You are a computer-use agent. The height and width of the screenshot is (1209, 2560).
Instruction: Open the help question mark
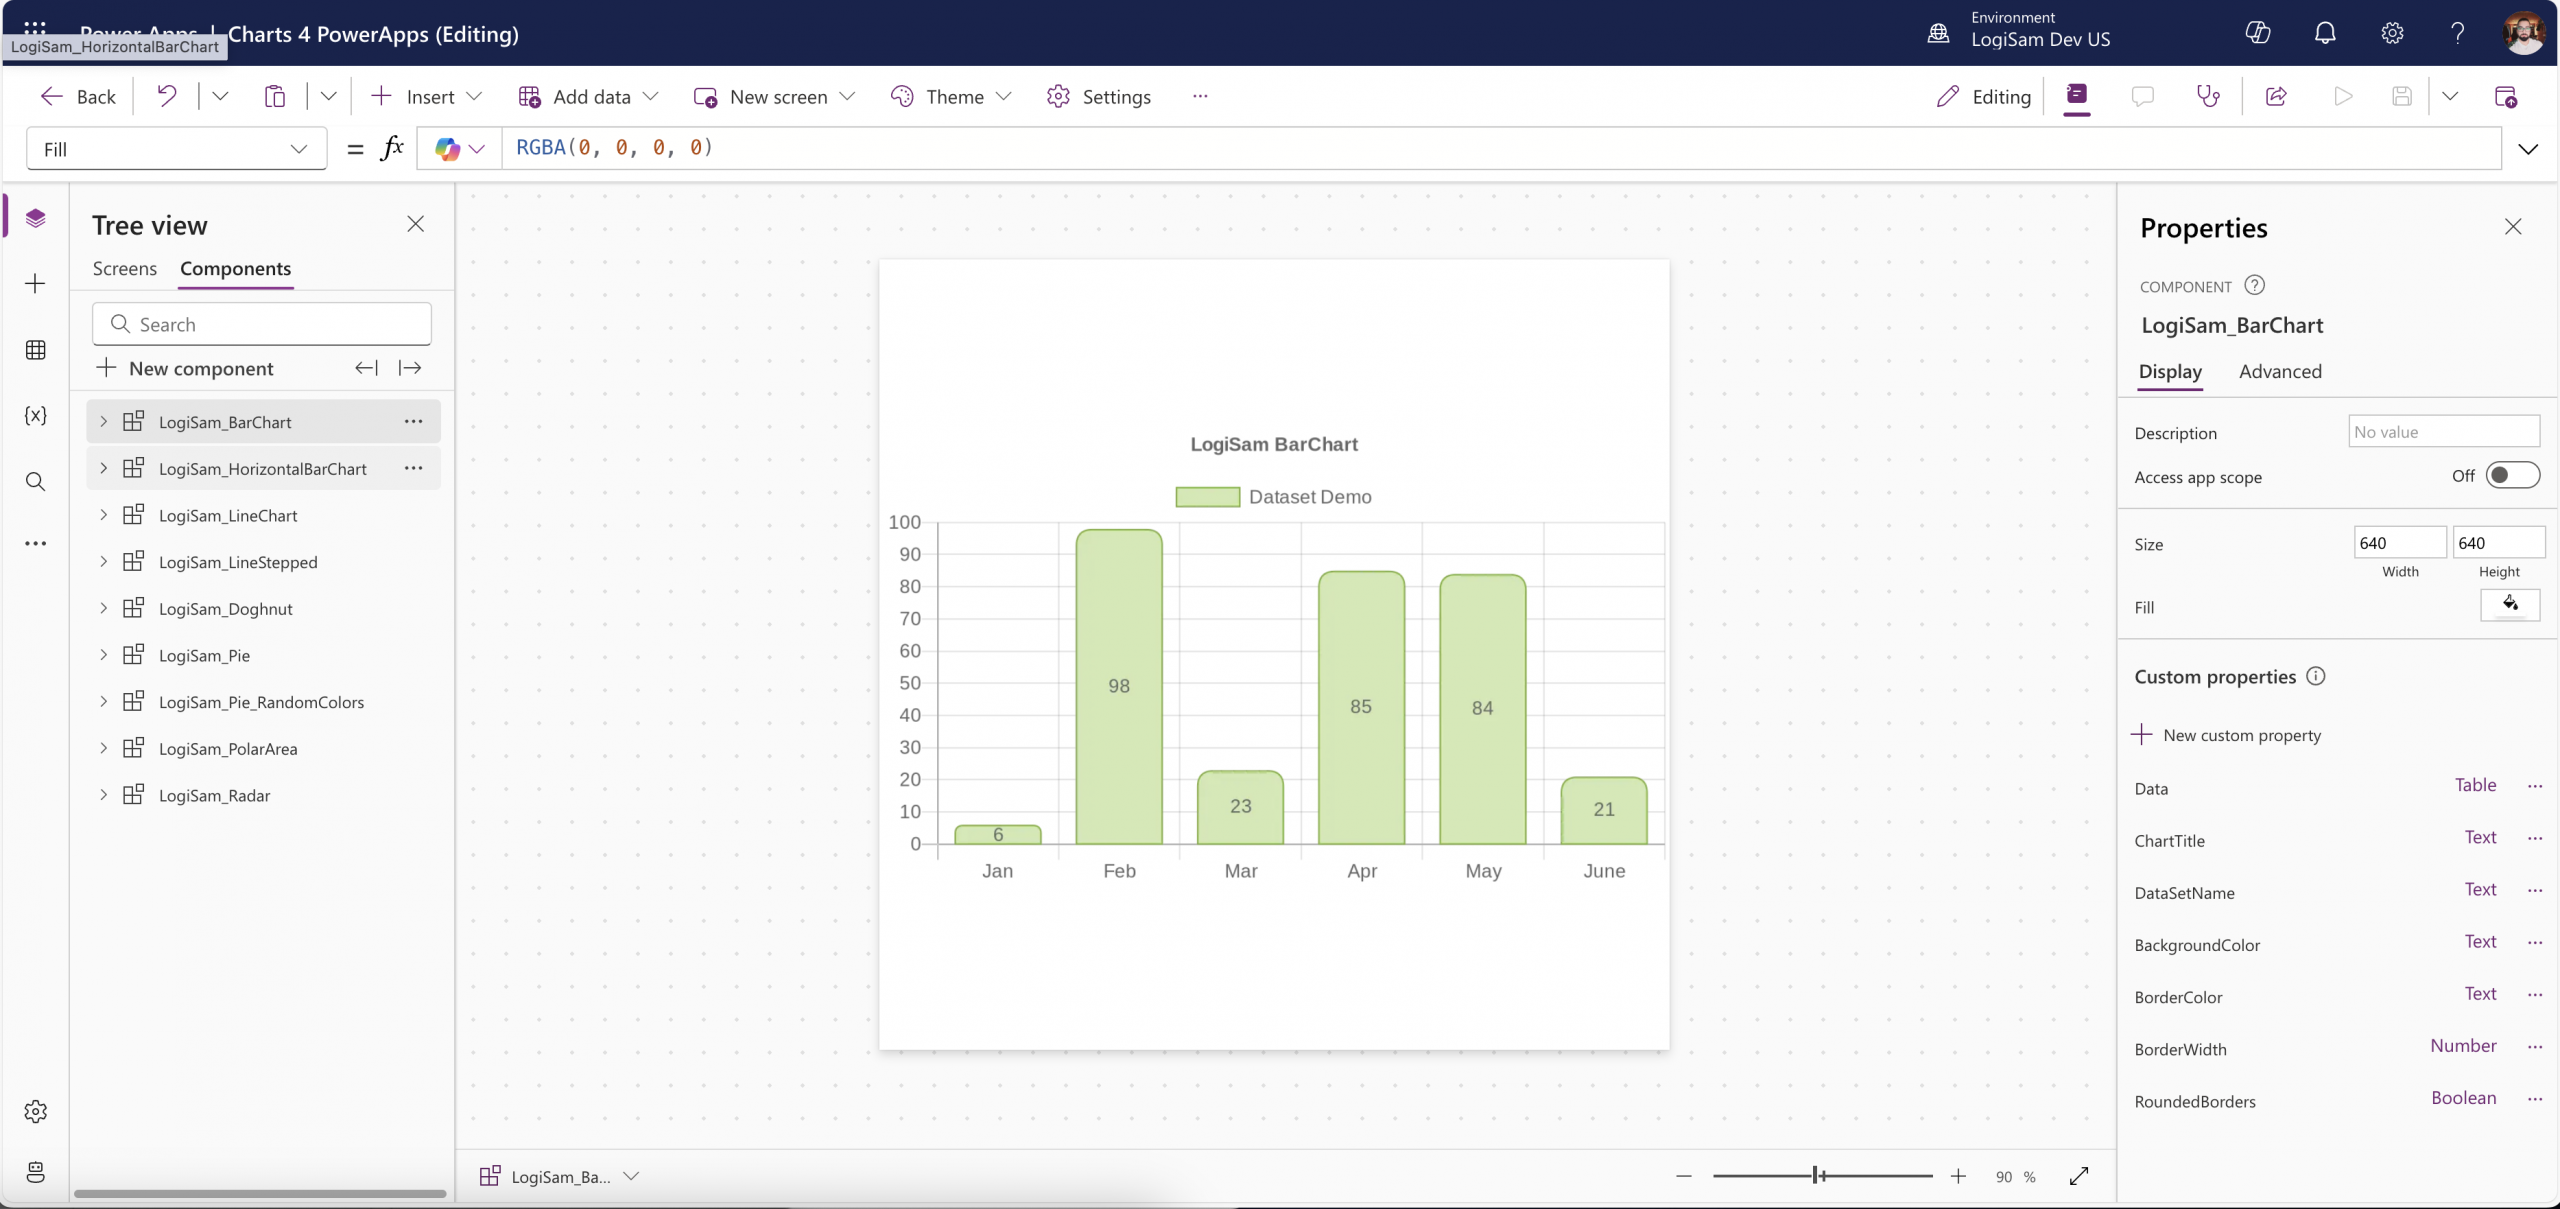coord(2457,33)
